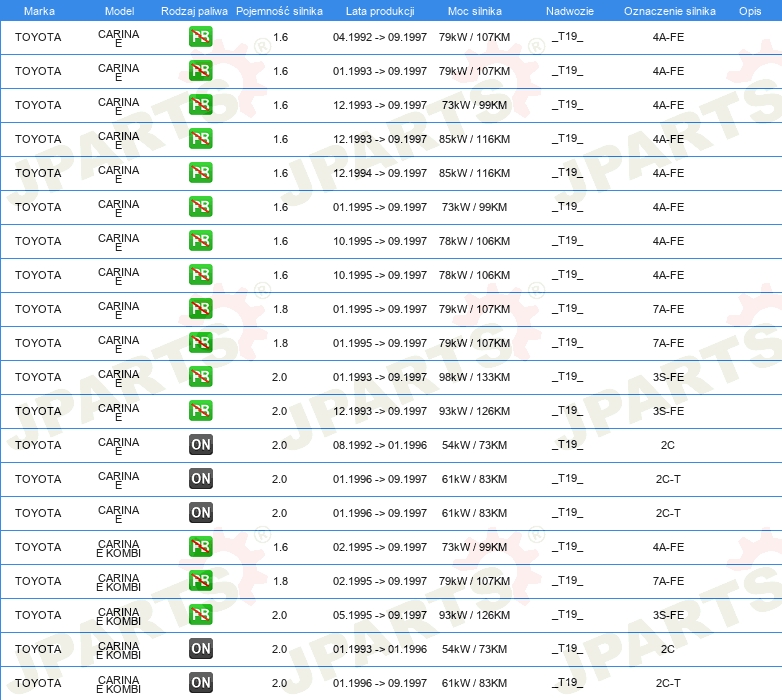782x700 pixels.
Task: Click _T19_ body code in Kombi 05.1995 row
Action: pos(568,615)
